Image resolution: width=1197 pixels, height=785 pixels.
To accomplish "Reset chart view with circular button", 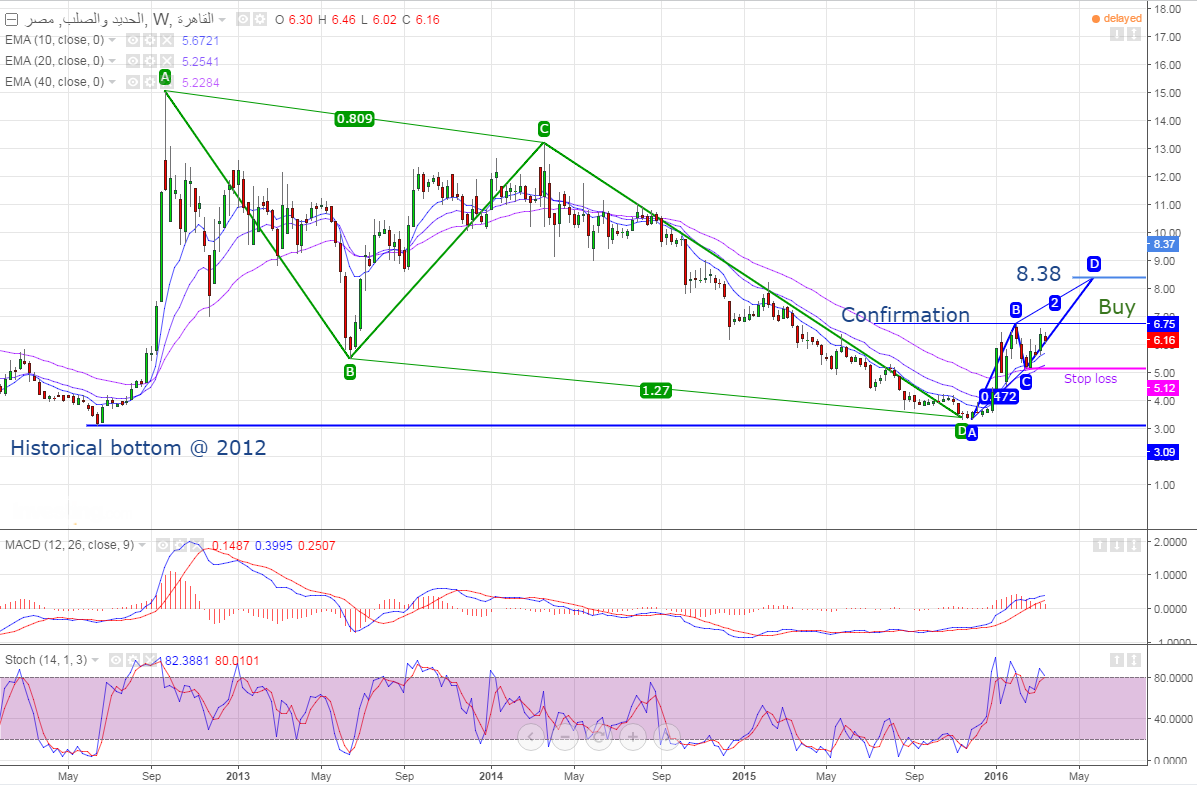I will click(598, 738).
